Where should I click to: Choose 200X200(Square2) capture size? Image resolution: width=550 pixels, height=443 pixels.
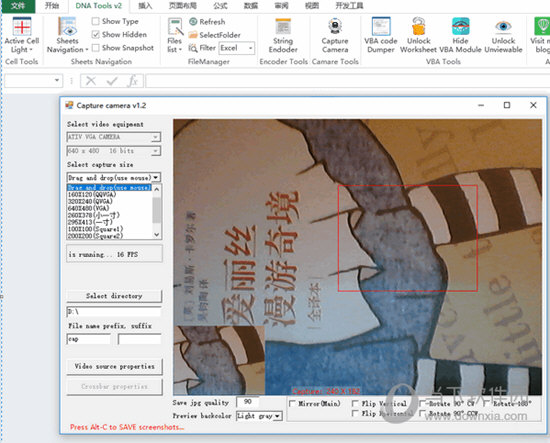point(109,236)
